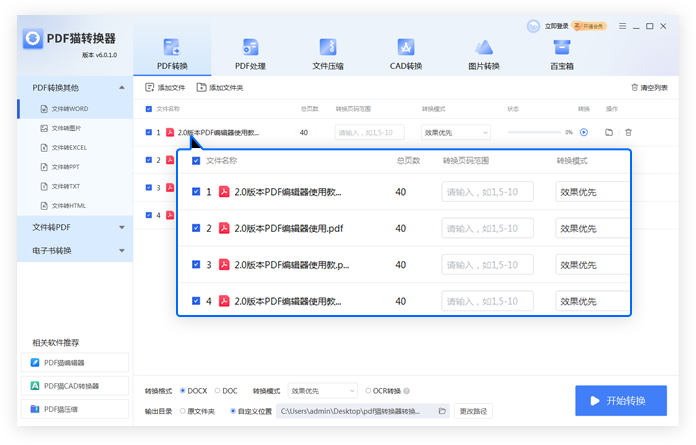Pick 文件转HTML in the sidebar
696x445 pixels.
(75, 206)
